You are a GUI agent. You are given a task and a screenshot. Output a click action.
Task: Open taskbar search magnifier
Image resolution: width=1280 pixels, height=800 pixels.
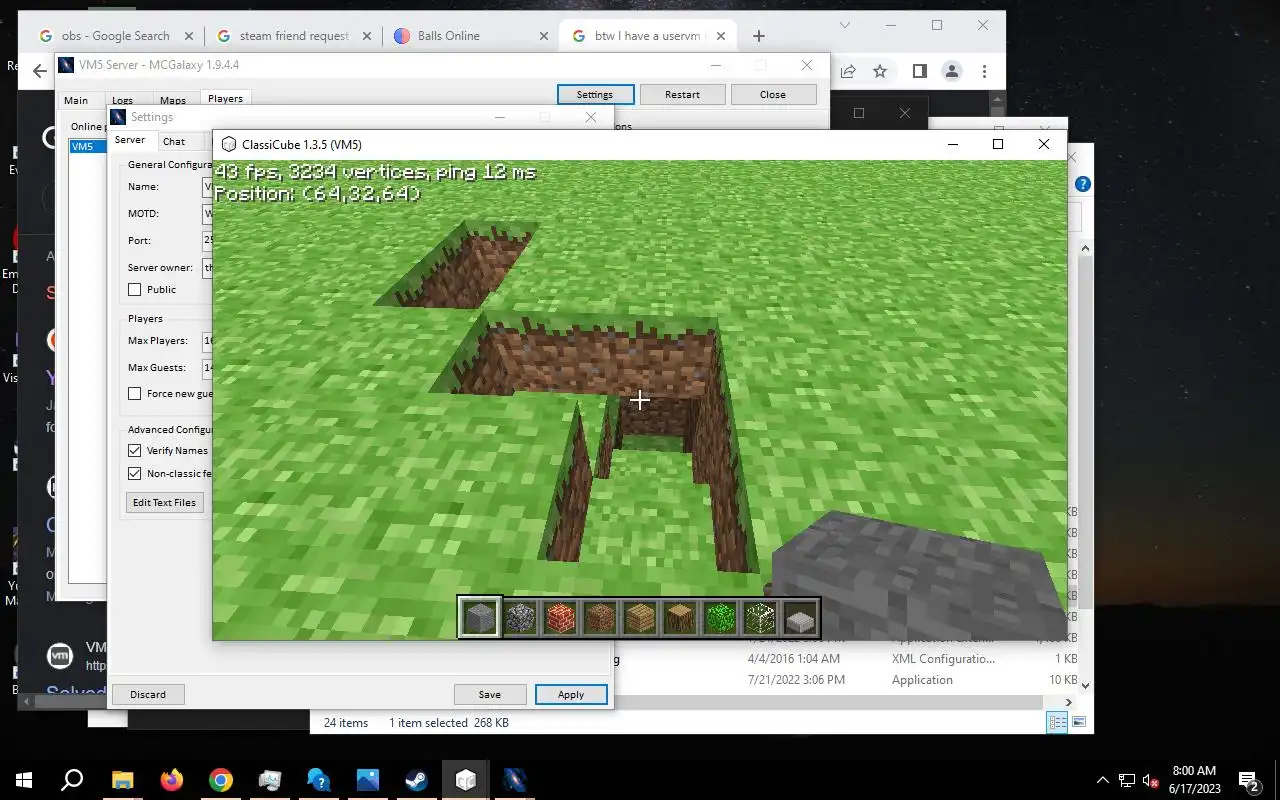point(72,780)
